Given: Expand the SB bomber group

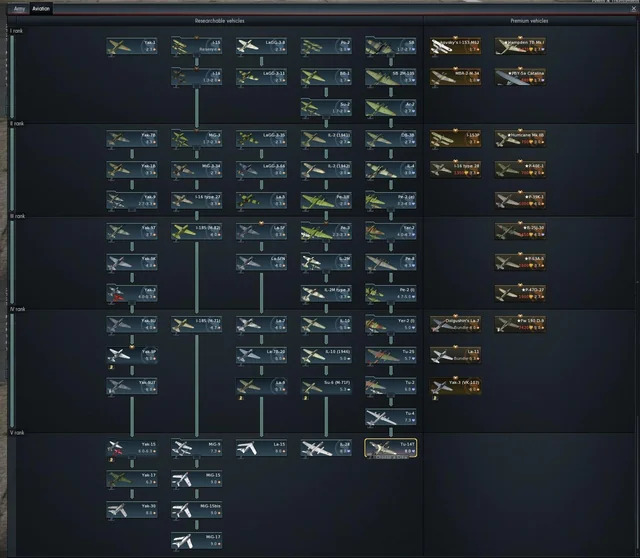Looking at the screenshot, I should [x=391, y=46].
